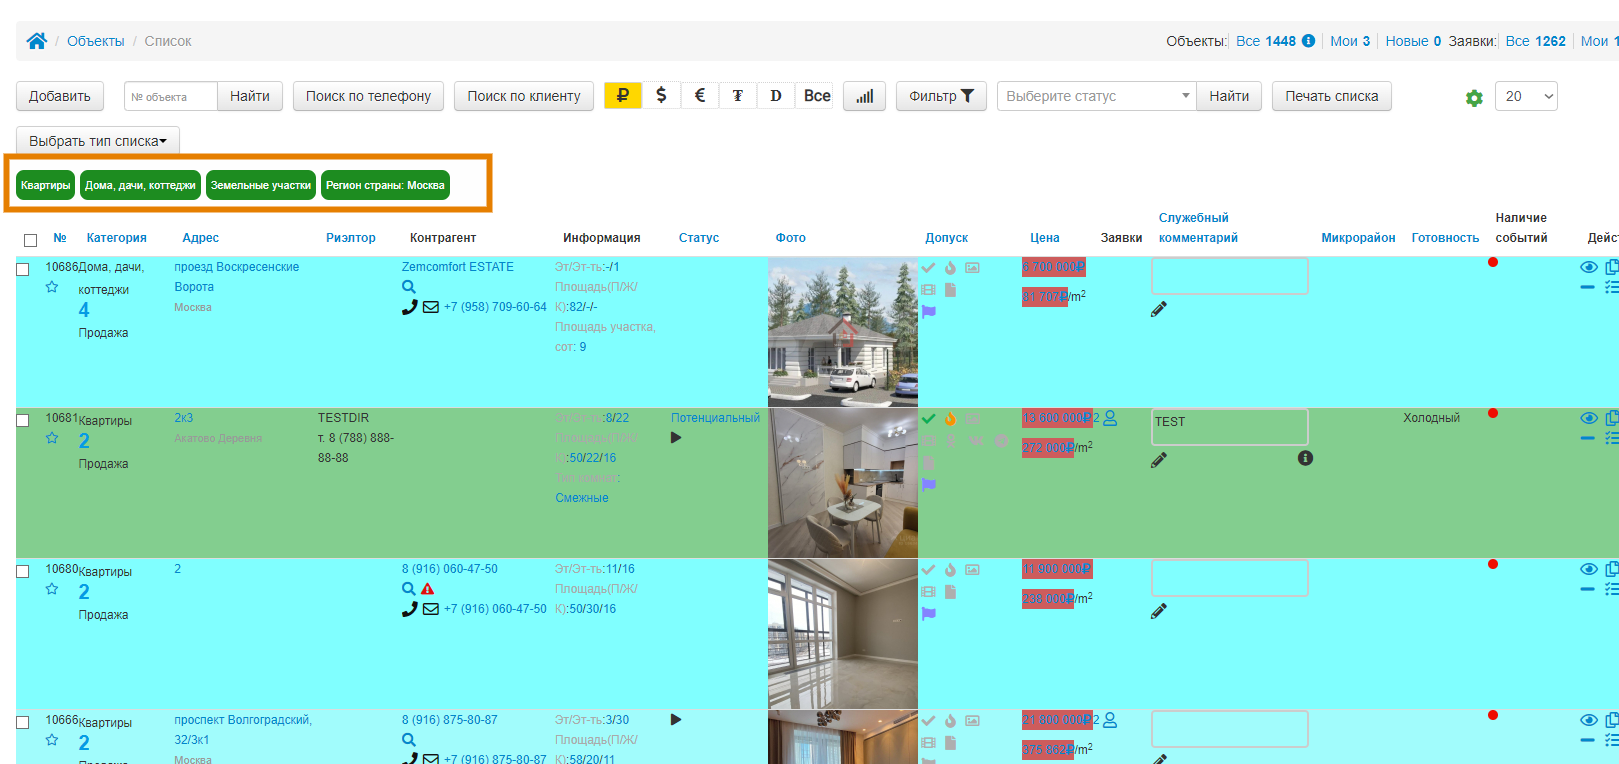This screenshot has width=1619, height=764.
Task: Expand the "Выбрать тип списка" dropdown
Action: coord(98,141)
